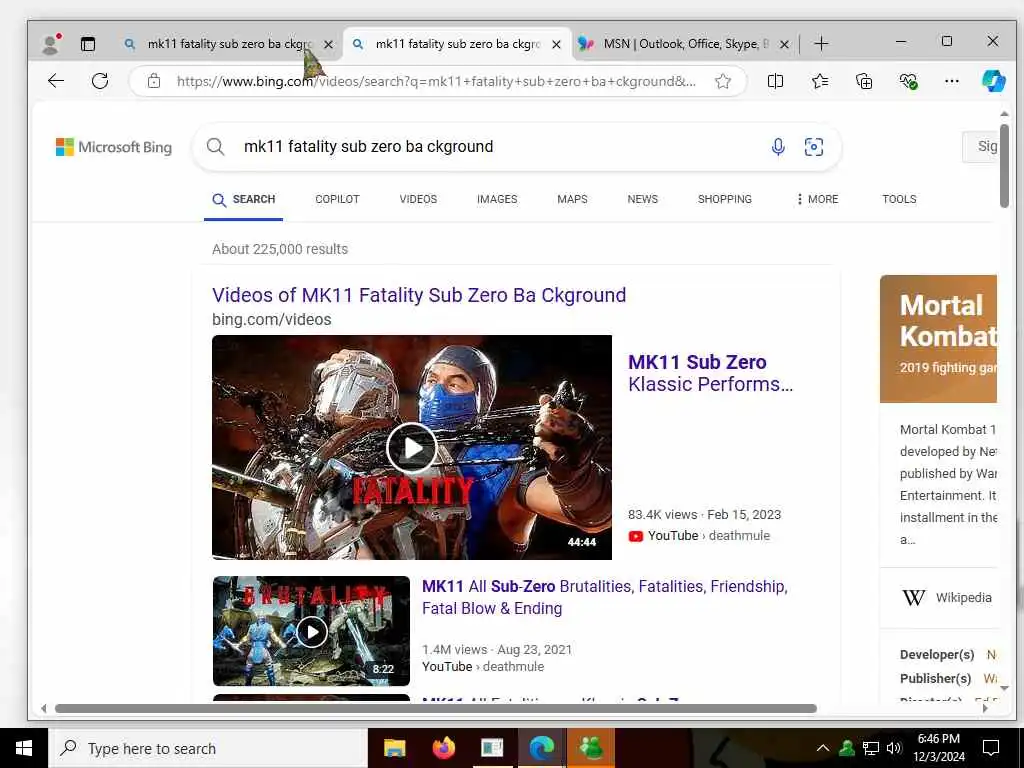Open the window app icon left of Edge on taskbar
1024x768 pixels.
(492, 748)
